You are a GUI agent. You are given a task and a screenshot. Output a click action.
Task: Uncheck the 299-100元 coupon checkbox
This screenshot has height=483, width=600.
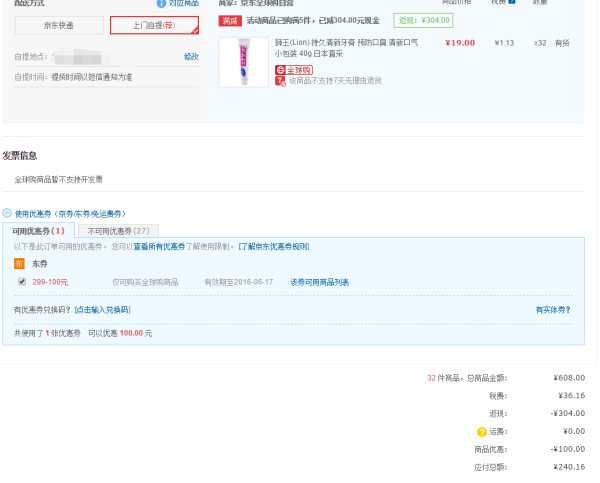tap(22, 282)
